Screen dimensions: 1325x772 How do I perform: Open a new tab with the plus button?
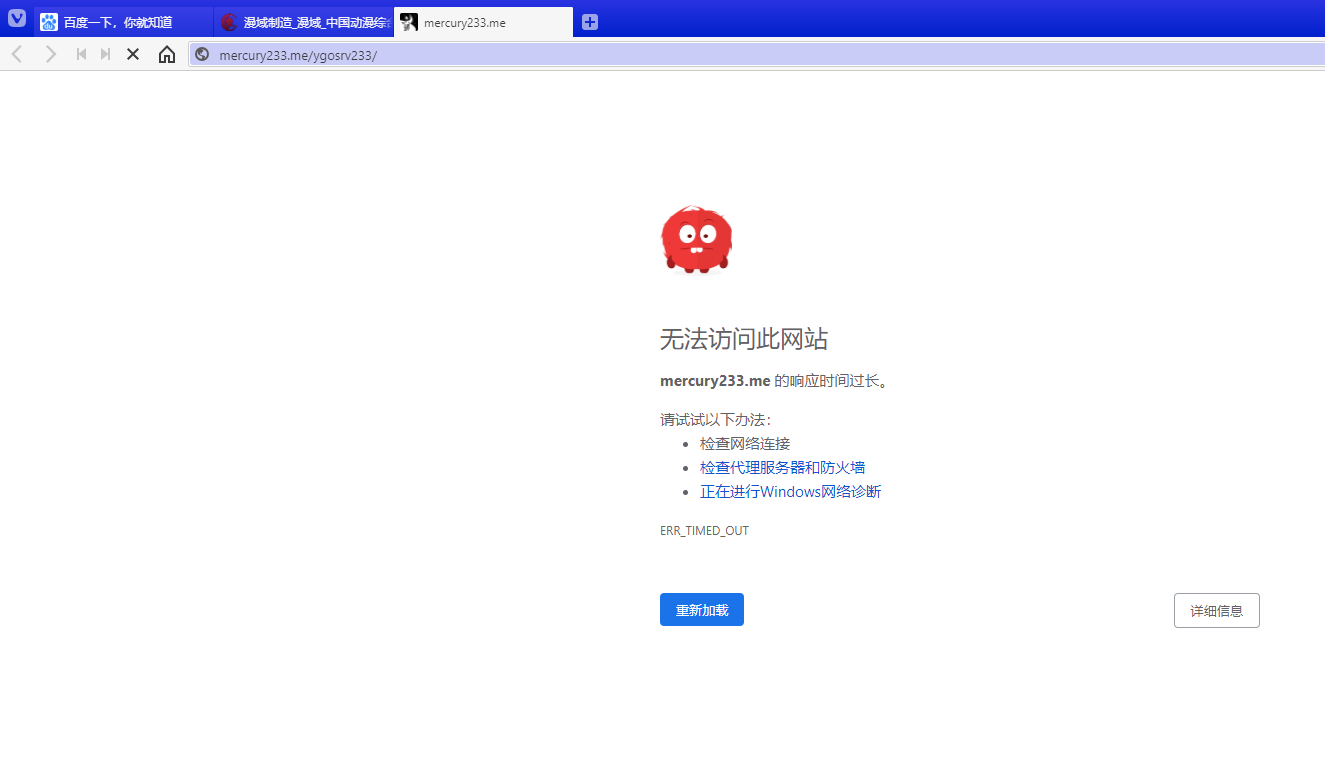click(x=589, y=21)
